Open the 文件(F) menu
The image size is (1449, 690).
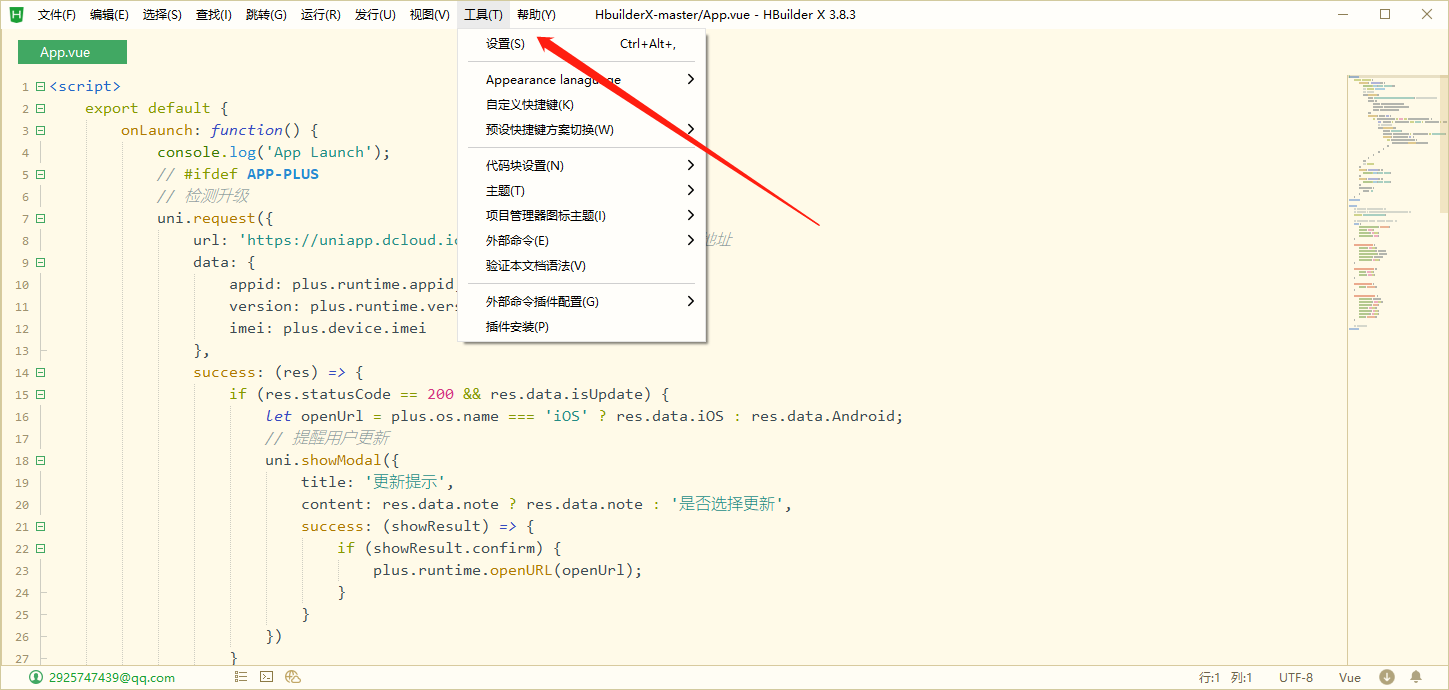[x=55, y=14]
